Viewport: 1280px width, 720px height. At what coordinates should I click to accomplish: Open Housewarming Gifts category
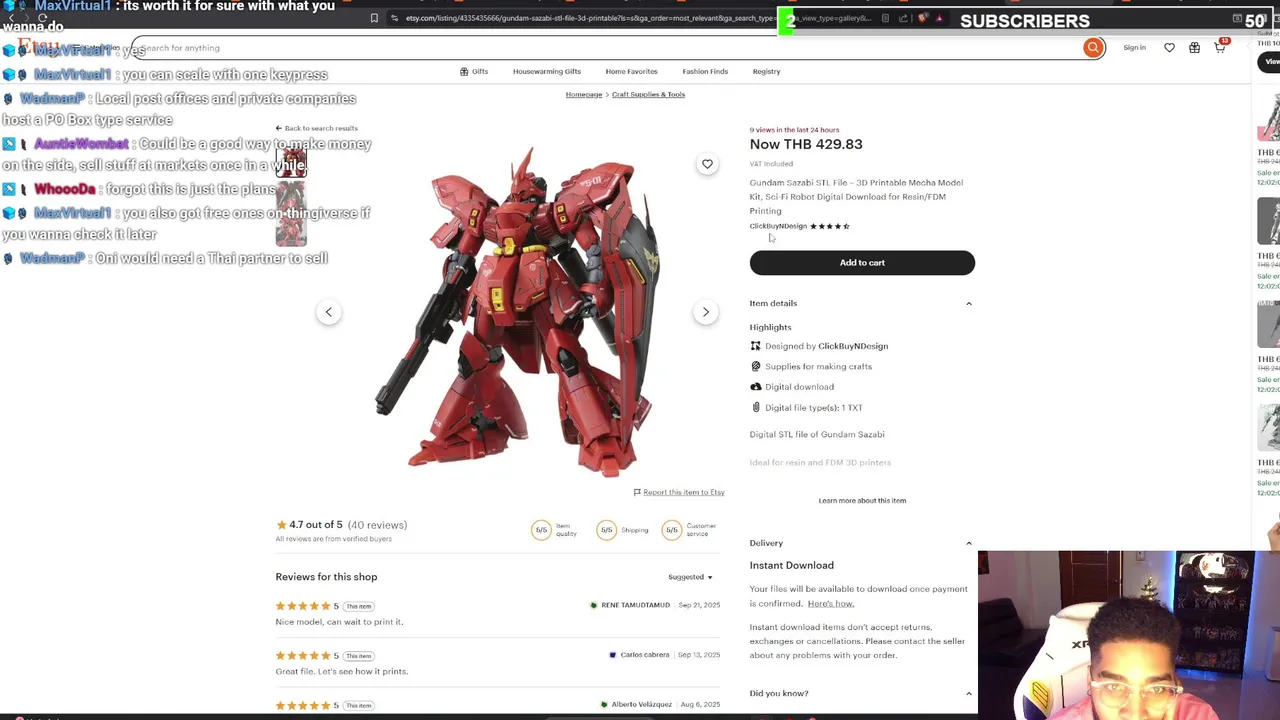pyautogui.click(x=547, y=71)
